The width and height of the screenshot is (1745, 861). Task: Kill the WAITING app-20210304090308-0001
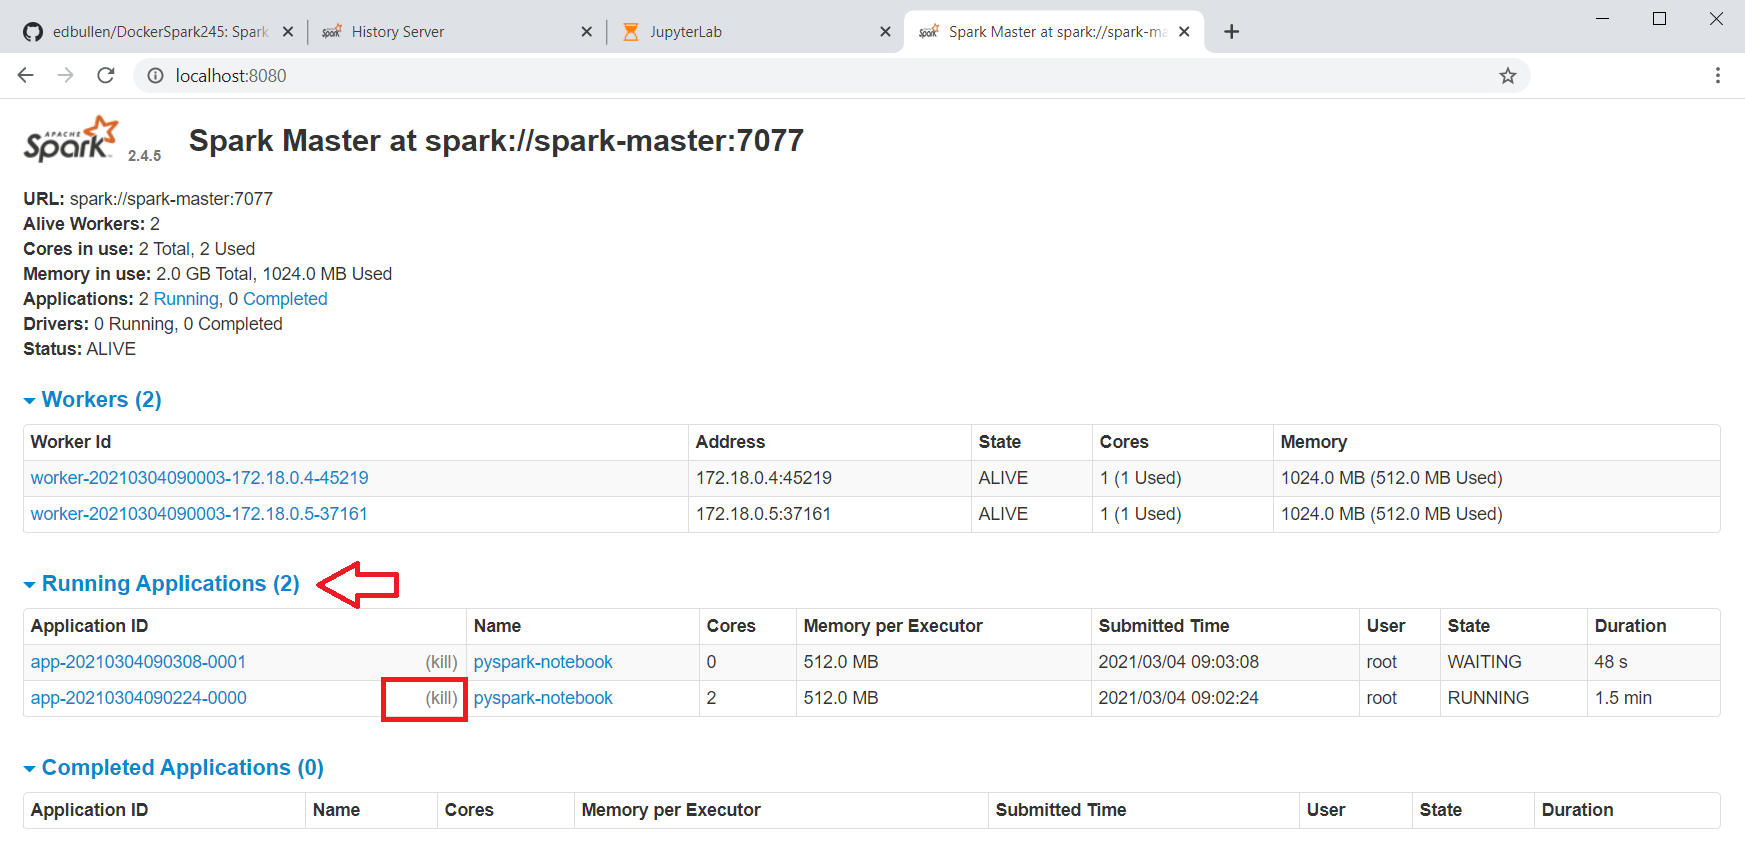point(441,662)
